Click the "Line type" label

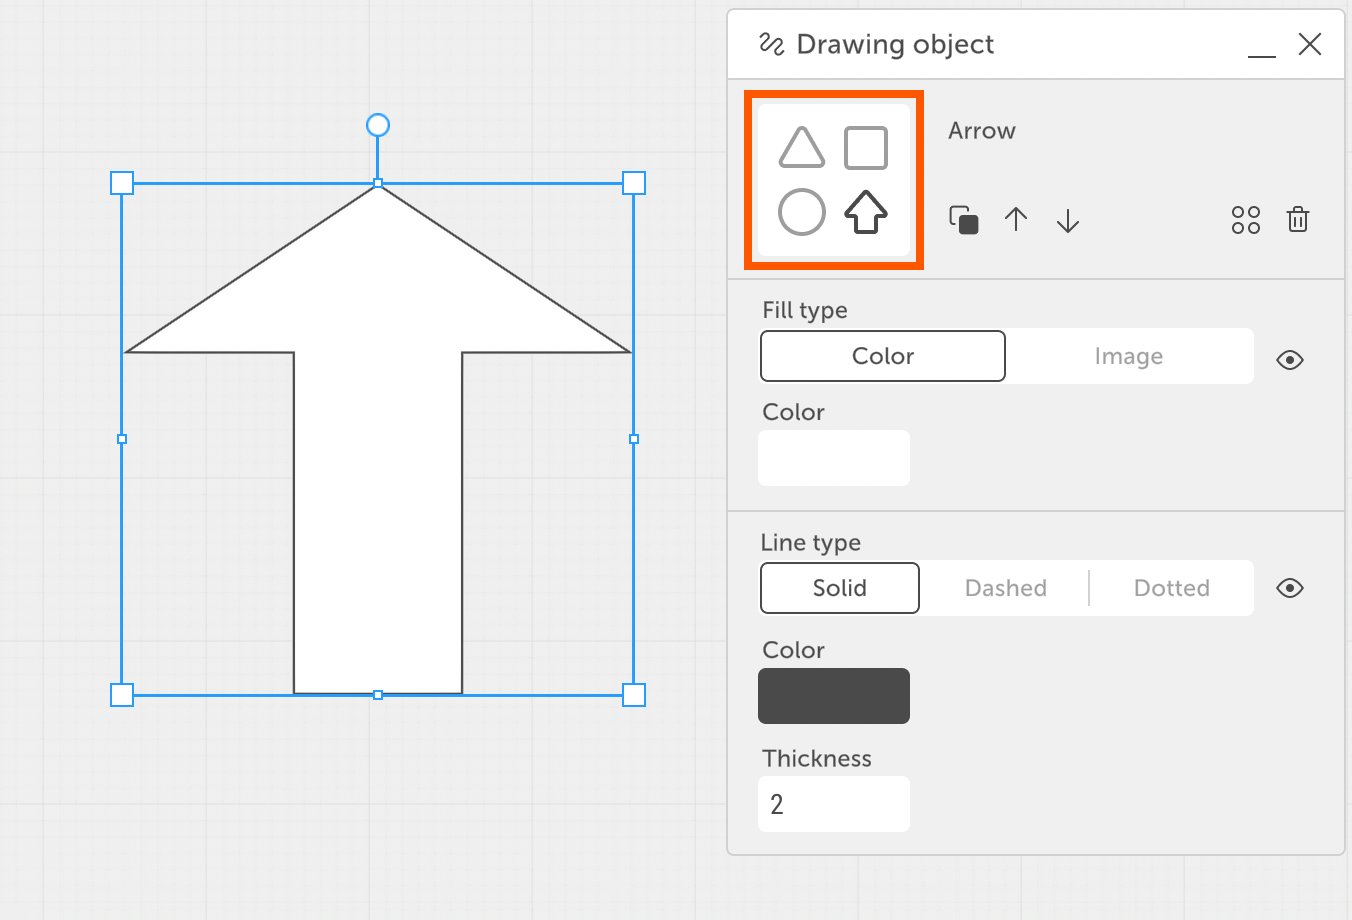click(x=811, y=542)
